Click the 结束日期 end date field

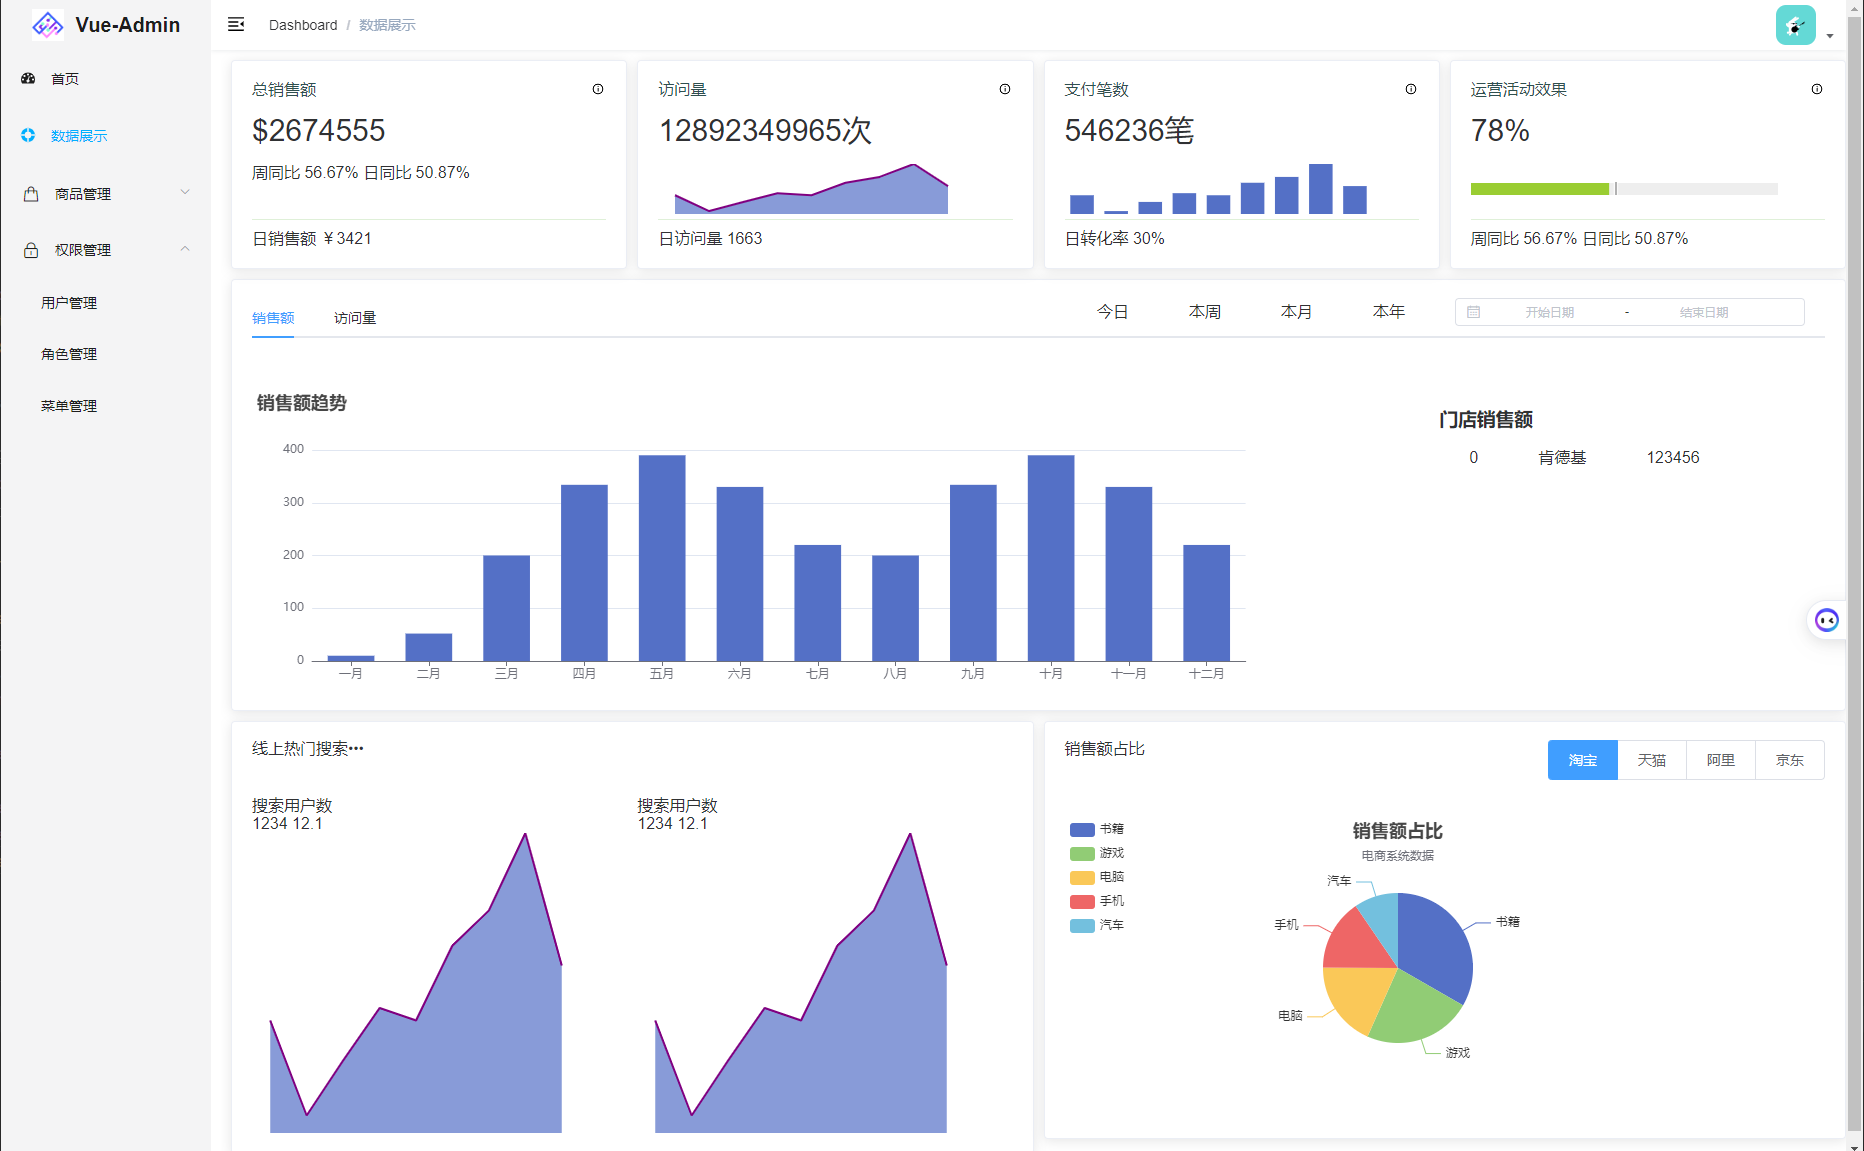coord(1703,312)
